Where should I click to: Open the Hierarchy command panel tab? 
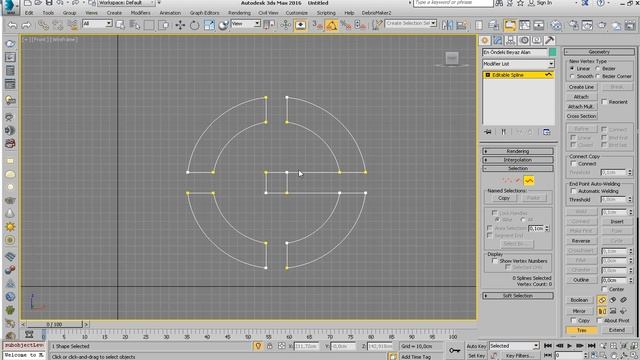511,40
